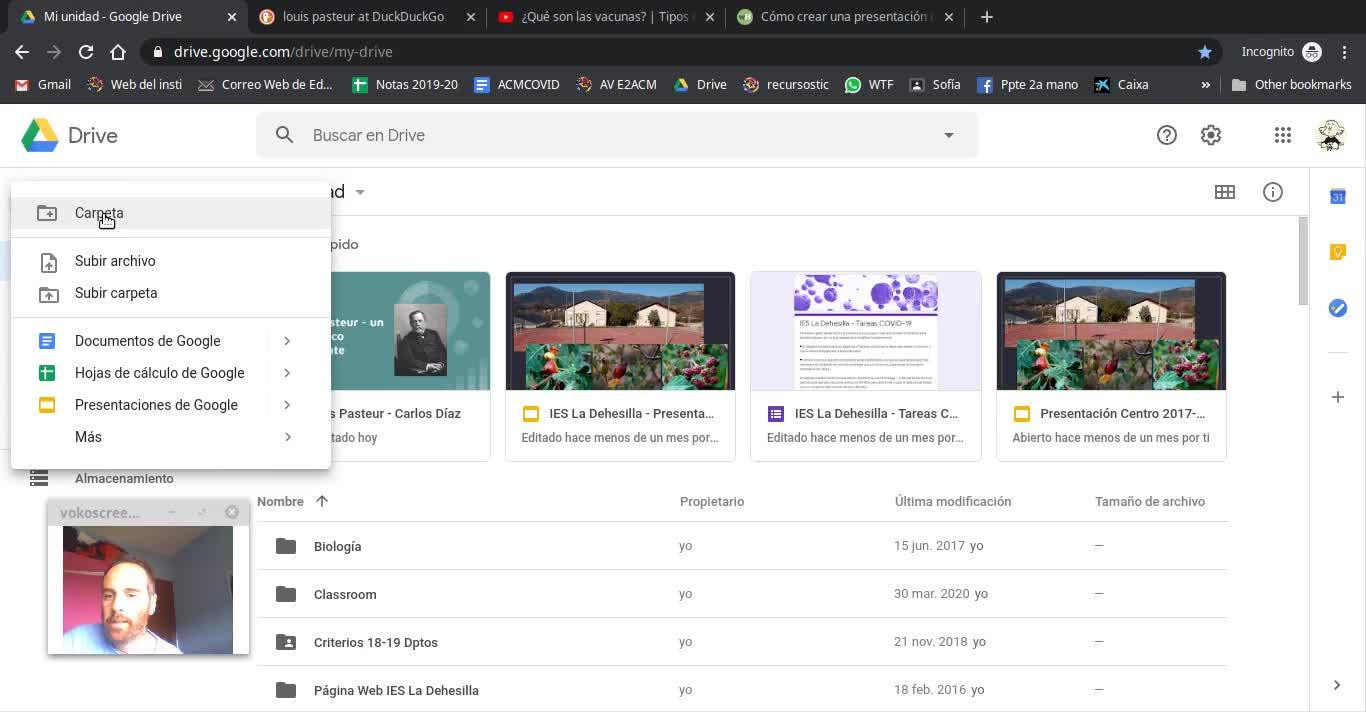The width and height of the screenshot is (1366, 712).
Task: Open the IES La Dehesilla Tareas thumbnail
Action: [865, 331]
